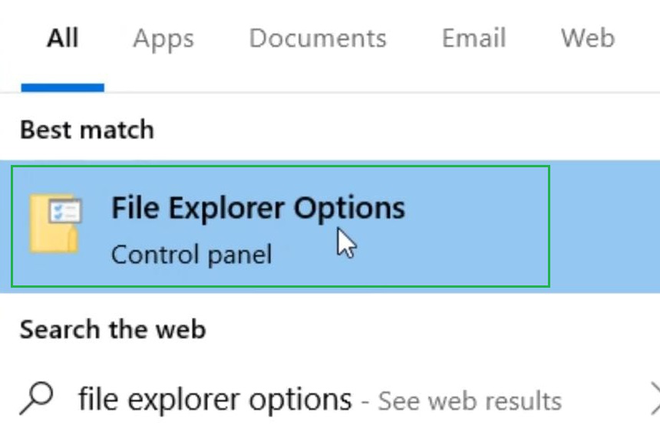The height and width of the screenshot is (445, 660).
Task: Click the 'See web results' text
Action: [x=470, y=401]
